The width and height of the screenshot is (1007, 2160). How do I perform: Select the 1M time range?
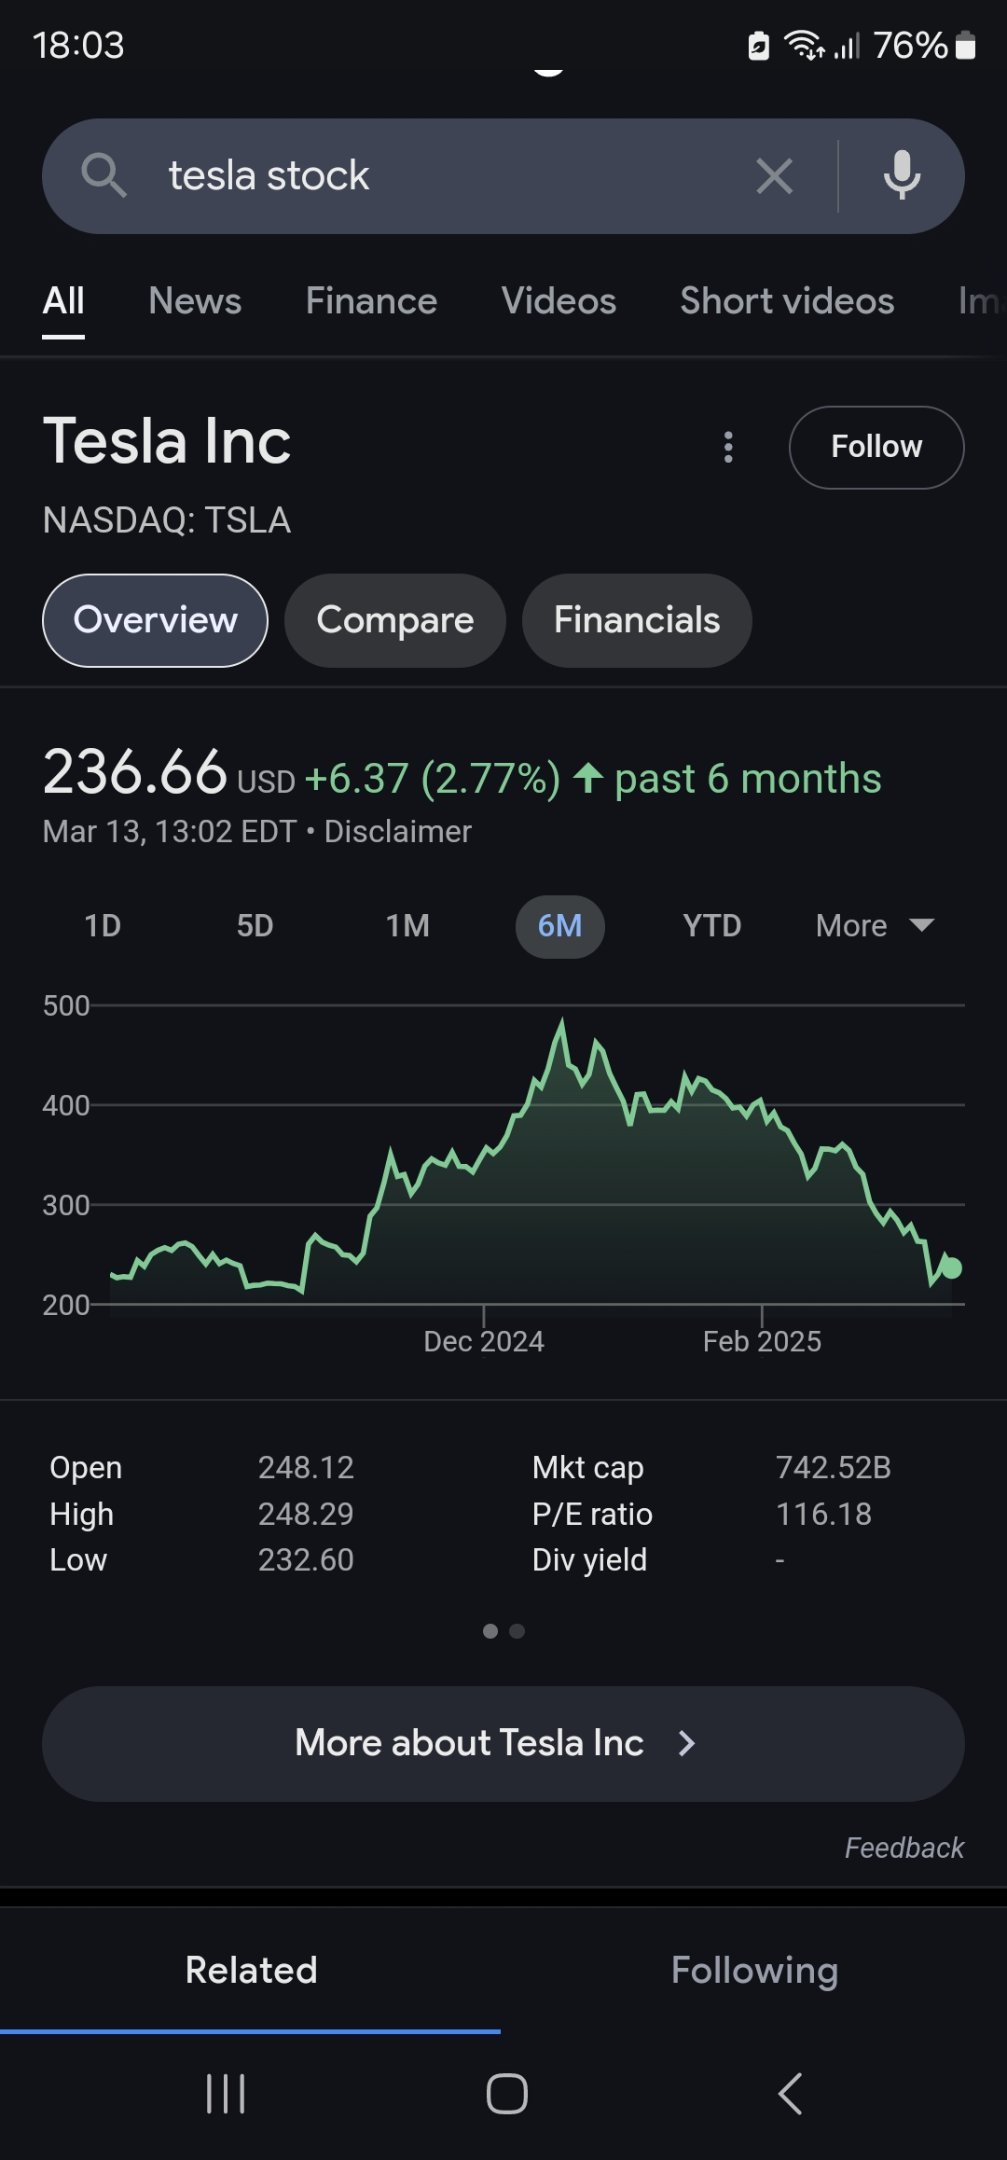(408, 926)
